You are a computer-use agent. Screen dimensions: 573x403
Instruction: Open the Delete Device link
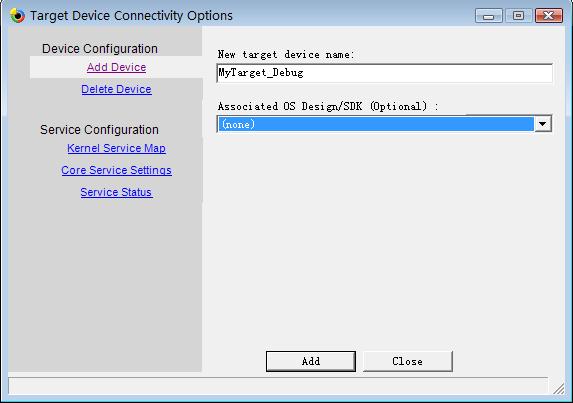(116, 89)
